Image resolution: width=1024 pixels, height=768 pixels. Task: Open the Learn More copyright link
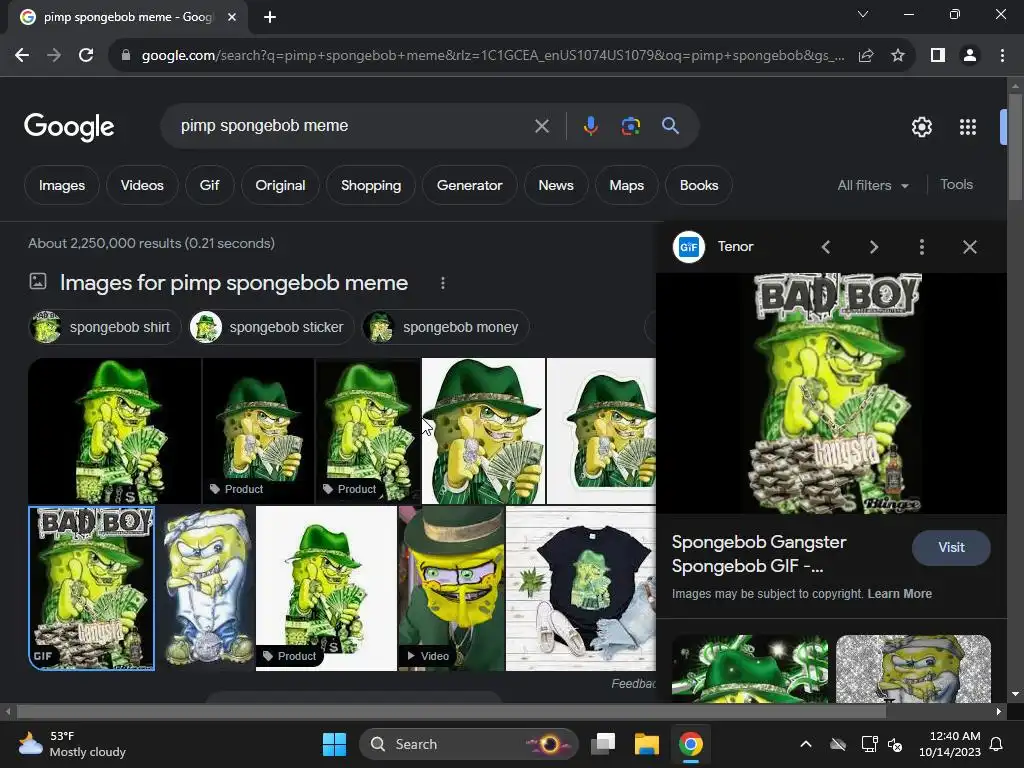pos(899,594)
